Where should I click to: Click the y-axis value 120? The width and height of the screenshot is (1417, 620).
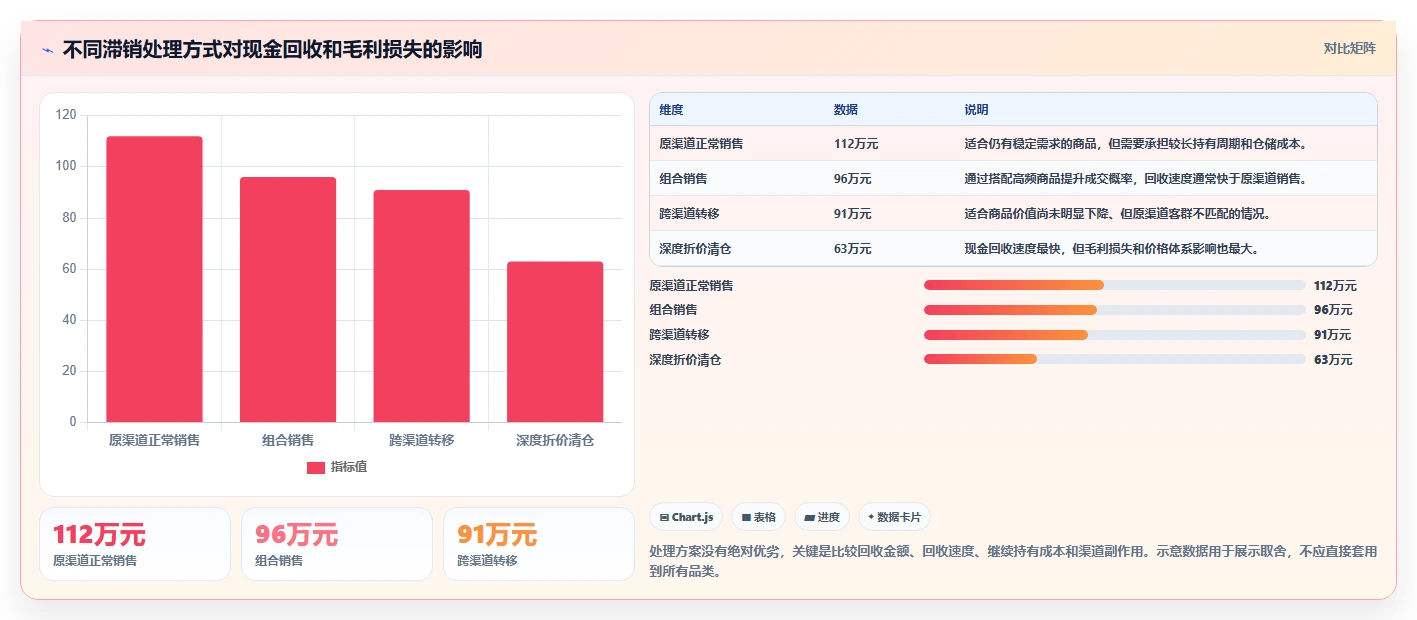66,115
